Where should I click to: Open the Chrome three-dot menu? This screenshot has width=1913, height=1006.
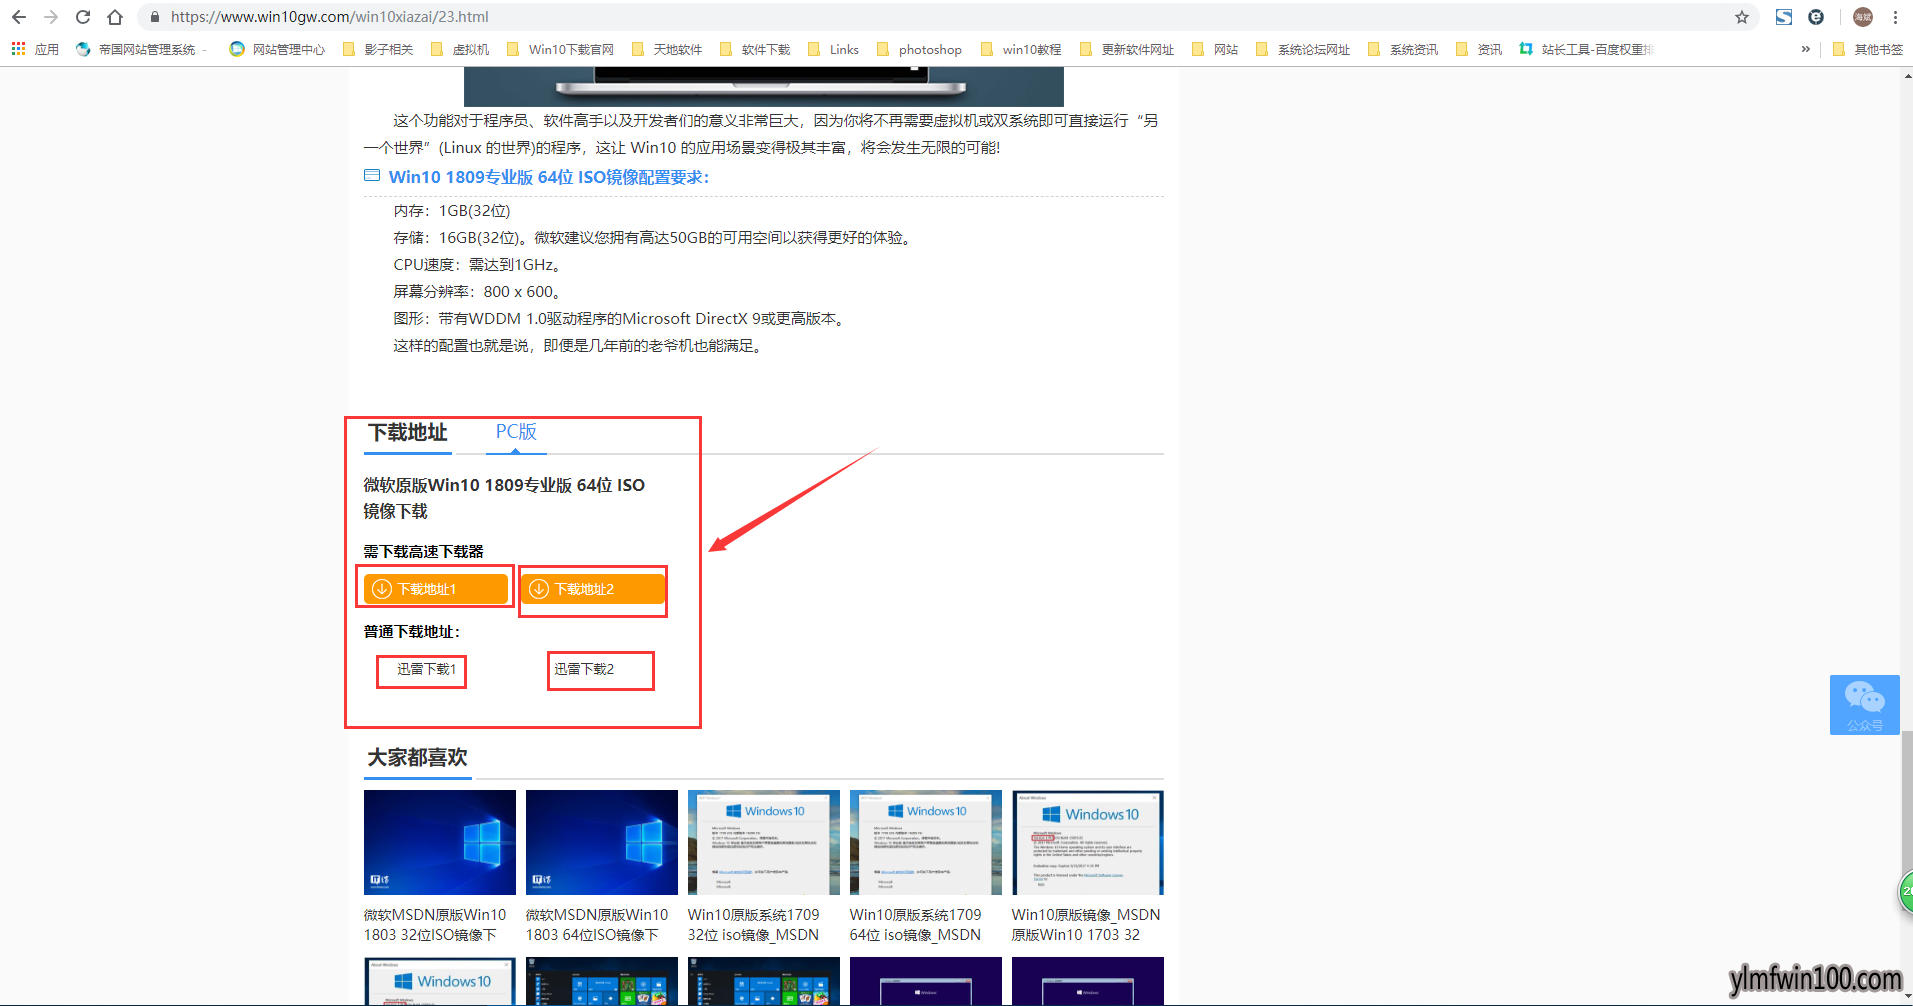click(x=1895, y=17)
